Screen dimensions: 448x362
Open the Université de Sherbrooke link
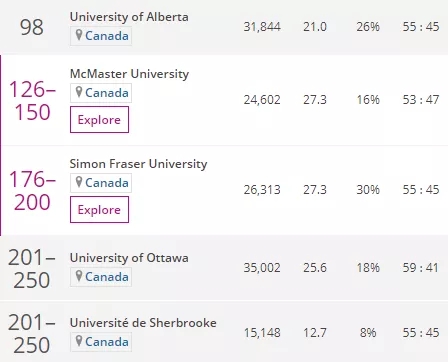pyautogui.click(x=143, y=323)
